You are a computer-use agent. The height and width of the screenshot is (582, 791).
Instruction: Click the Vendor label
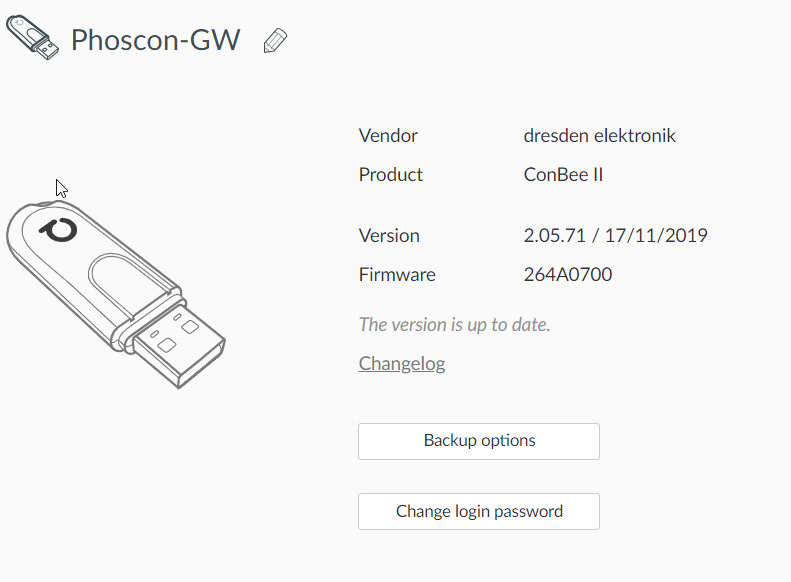point(388,135)
